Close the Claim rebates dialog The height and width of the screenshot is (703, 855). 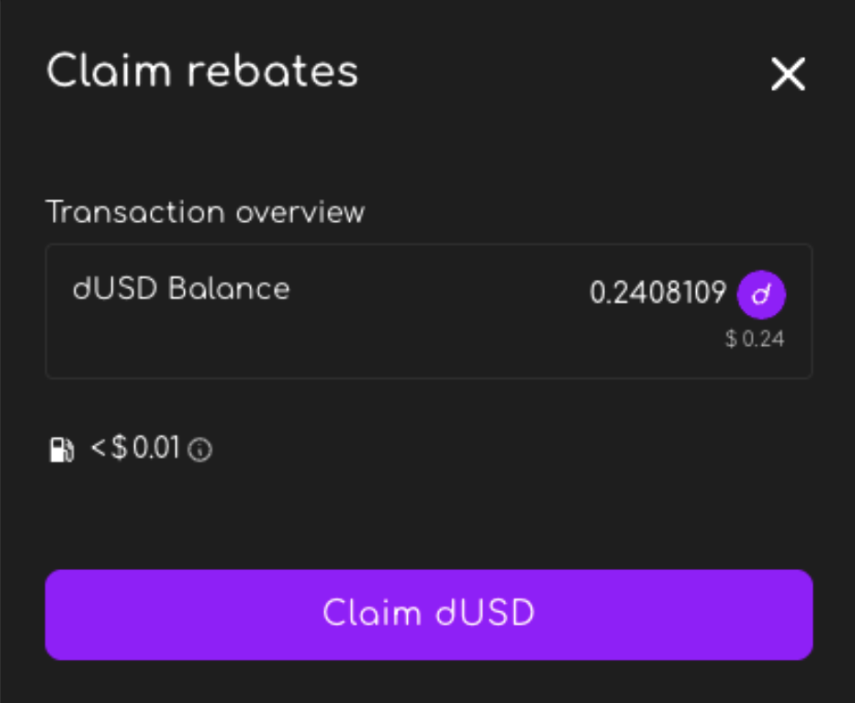(x=788, y=74)
